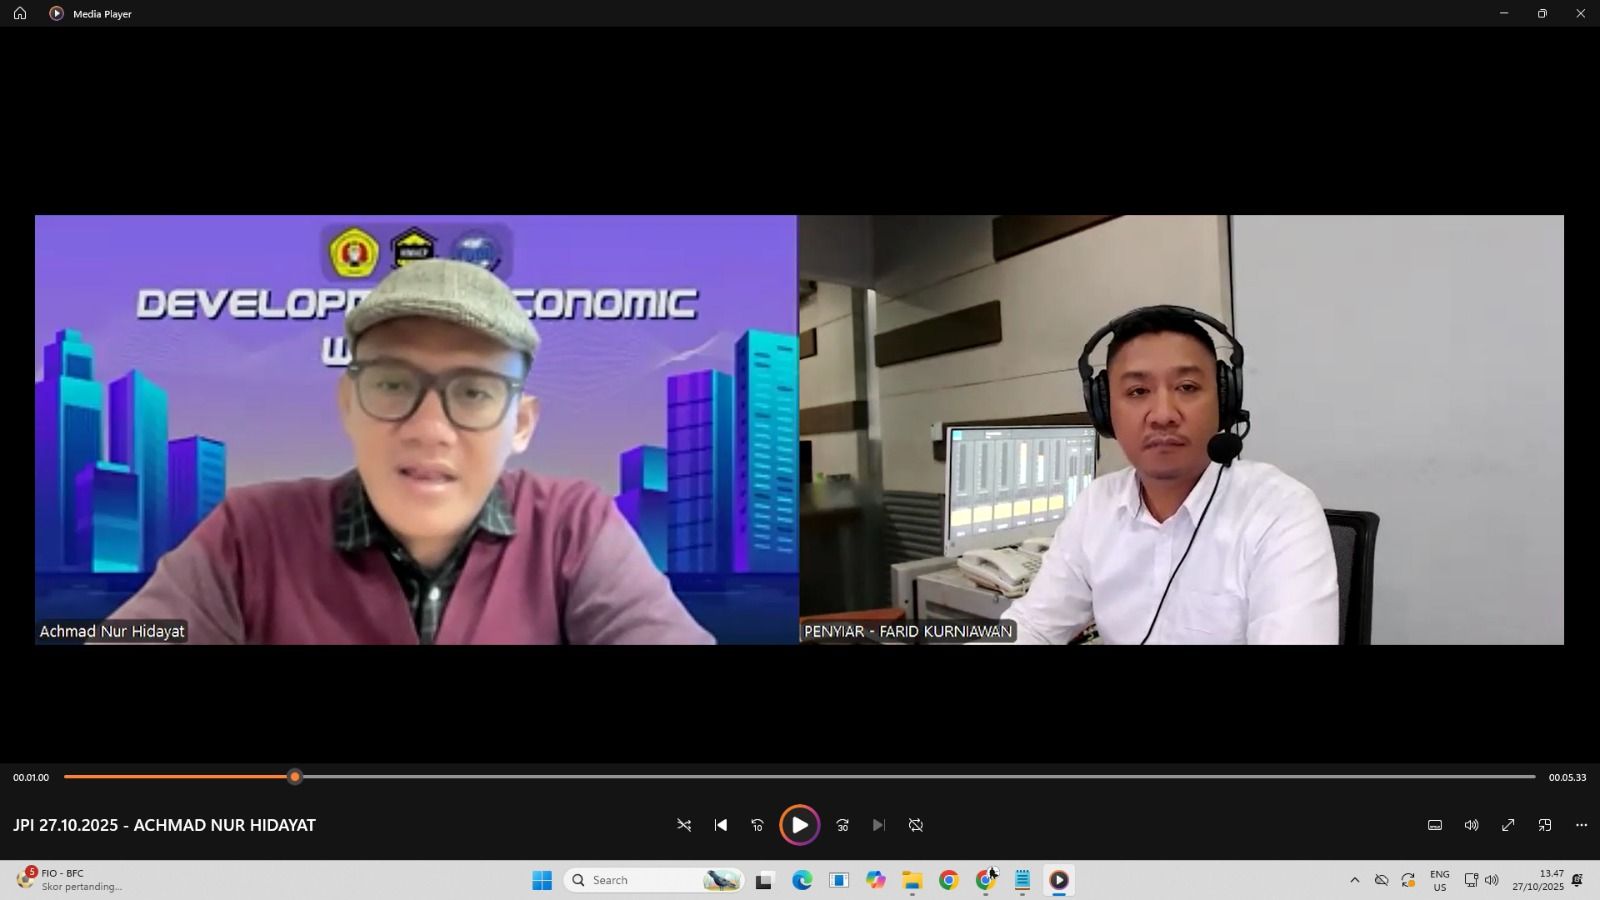Start playback with the Play button
1600x900 pixels.
click(800, 825)
